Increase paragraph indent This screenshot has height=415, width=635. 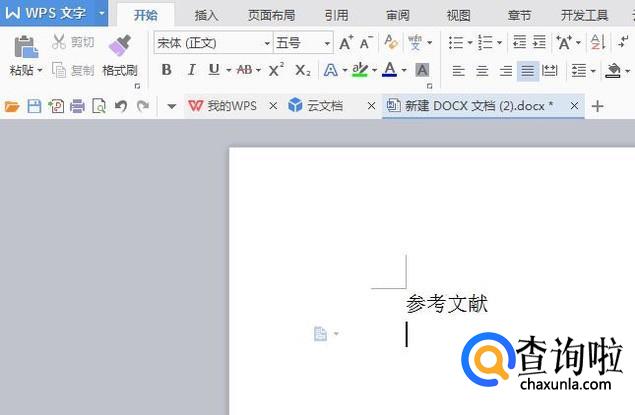click(x=539, y=42)
